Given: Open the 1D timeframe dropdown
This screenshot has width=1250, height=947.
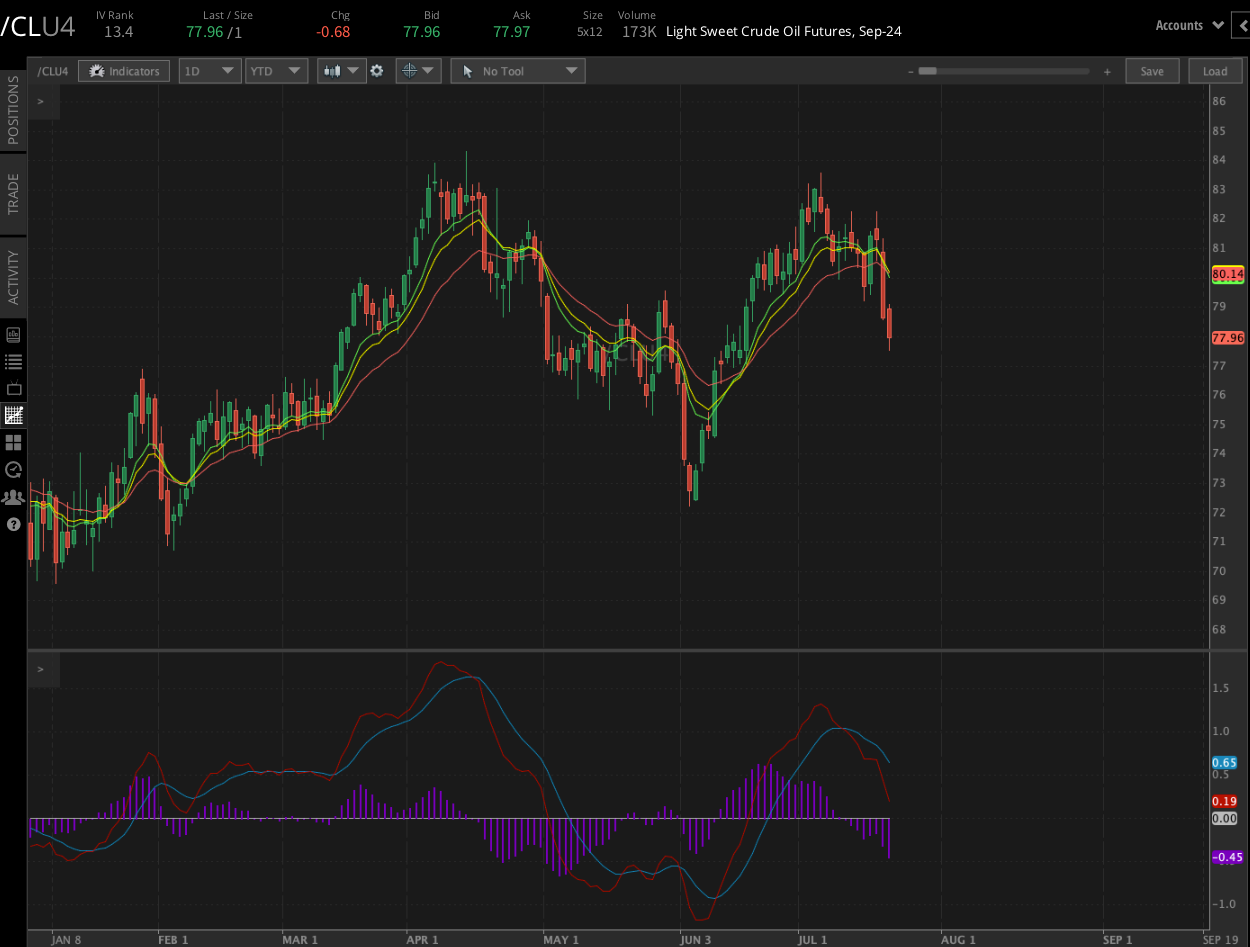Looking at the screenshot, I should [x=209, y=70].
